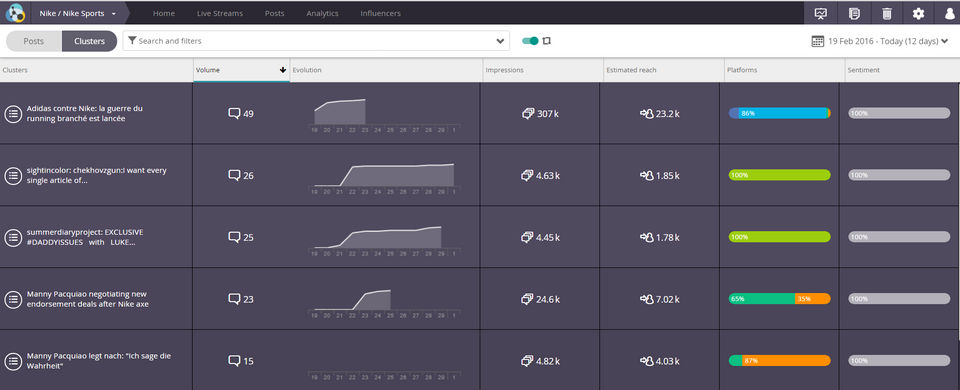This screenshot has width=960, height=390.
Task: Click the reach icon beside 4.03 k
Action: [647, 361]
